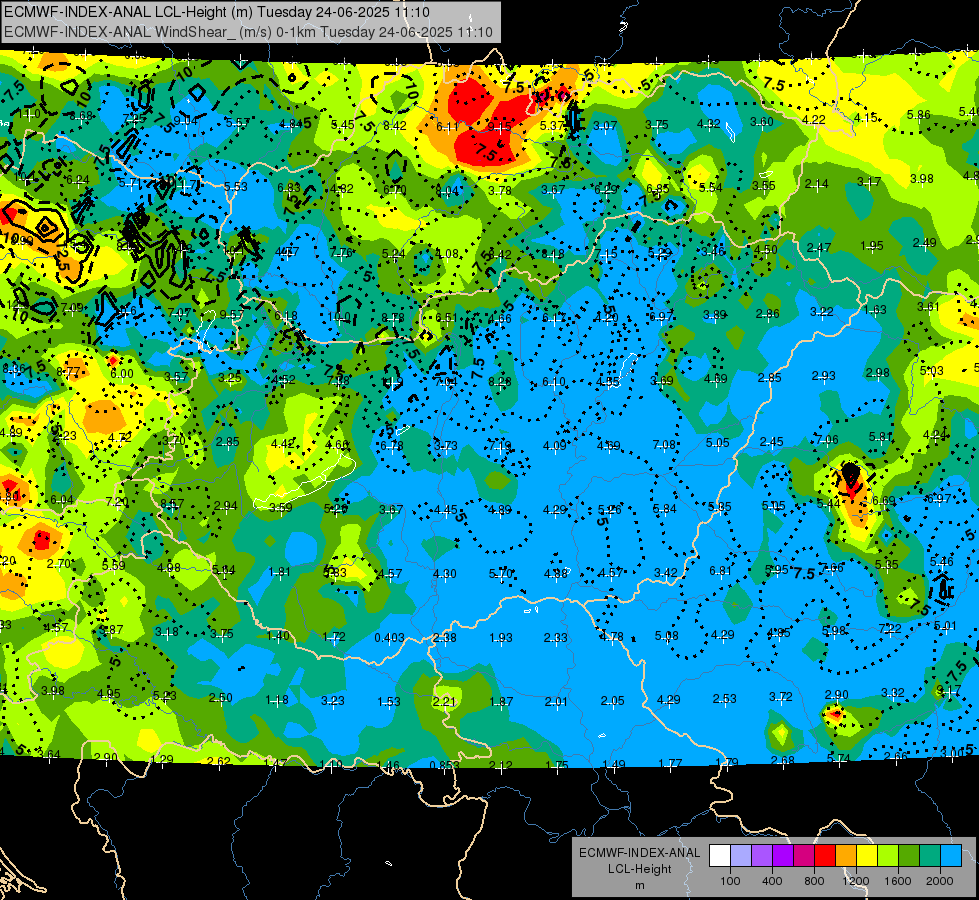The image size is (979, 900).
Task: Click the sky blue legend swatch
Action: point(952,856)
